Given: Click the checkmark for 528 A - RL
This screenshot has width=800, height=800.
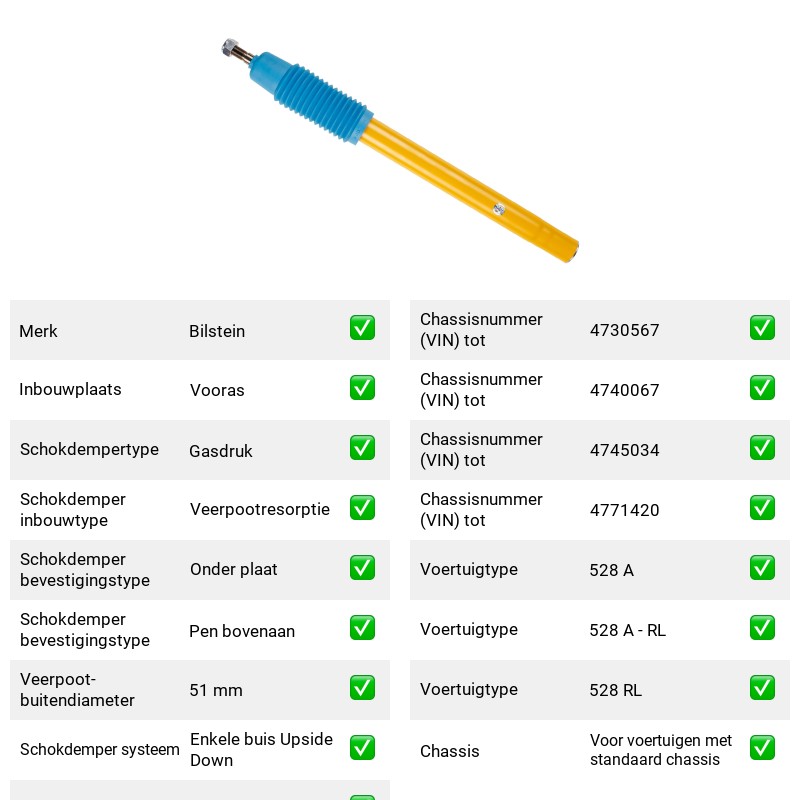Looking at the screenshot, I should pos(762,628).
